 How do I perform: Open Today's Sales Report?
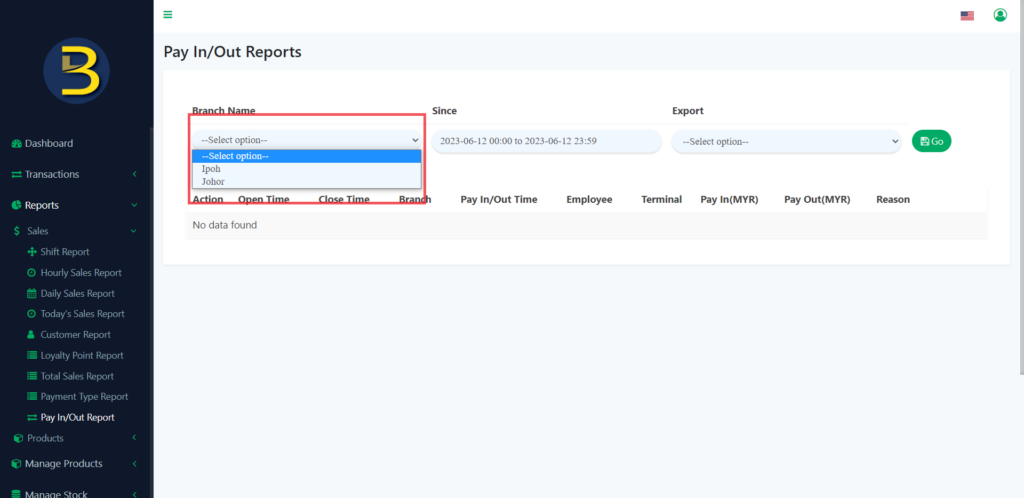82,314
